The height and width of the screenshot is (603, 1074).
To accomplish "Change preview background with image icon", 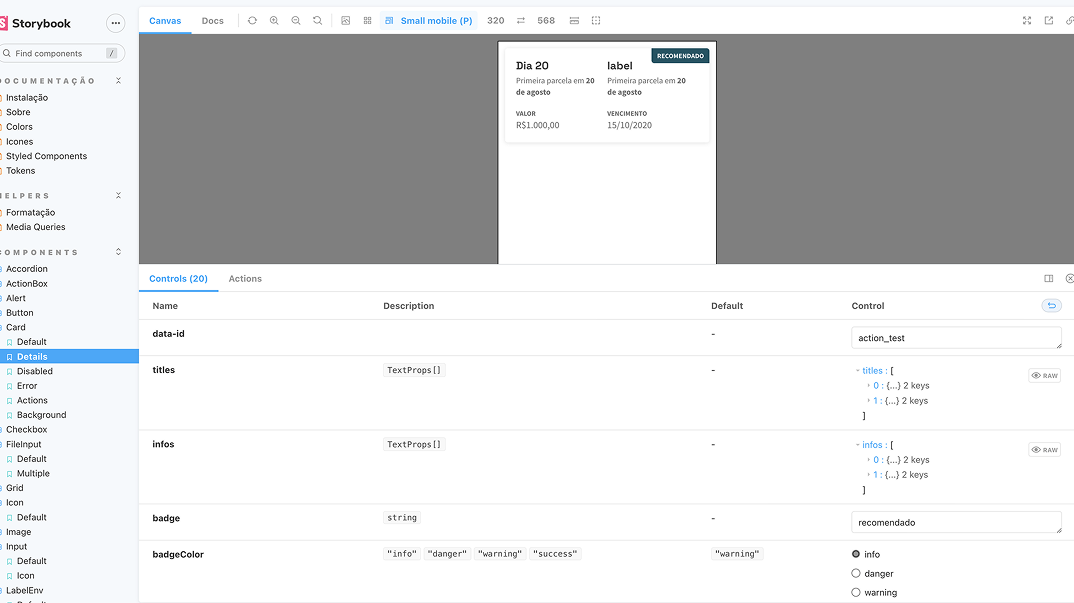I will (x=346, y=21).
